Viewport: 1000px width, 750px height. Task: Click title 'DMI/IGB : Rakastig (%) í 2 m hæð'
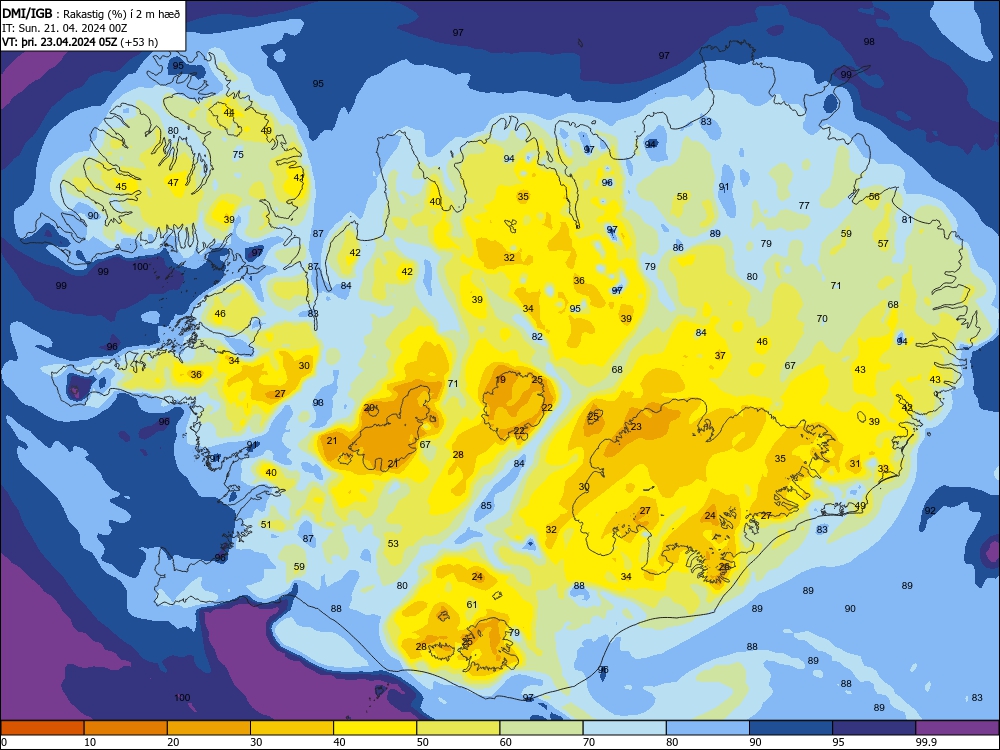click(91, 13)
